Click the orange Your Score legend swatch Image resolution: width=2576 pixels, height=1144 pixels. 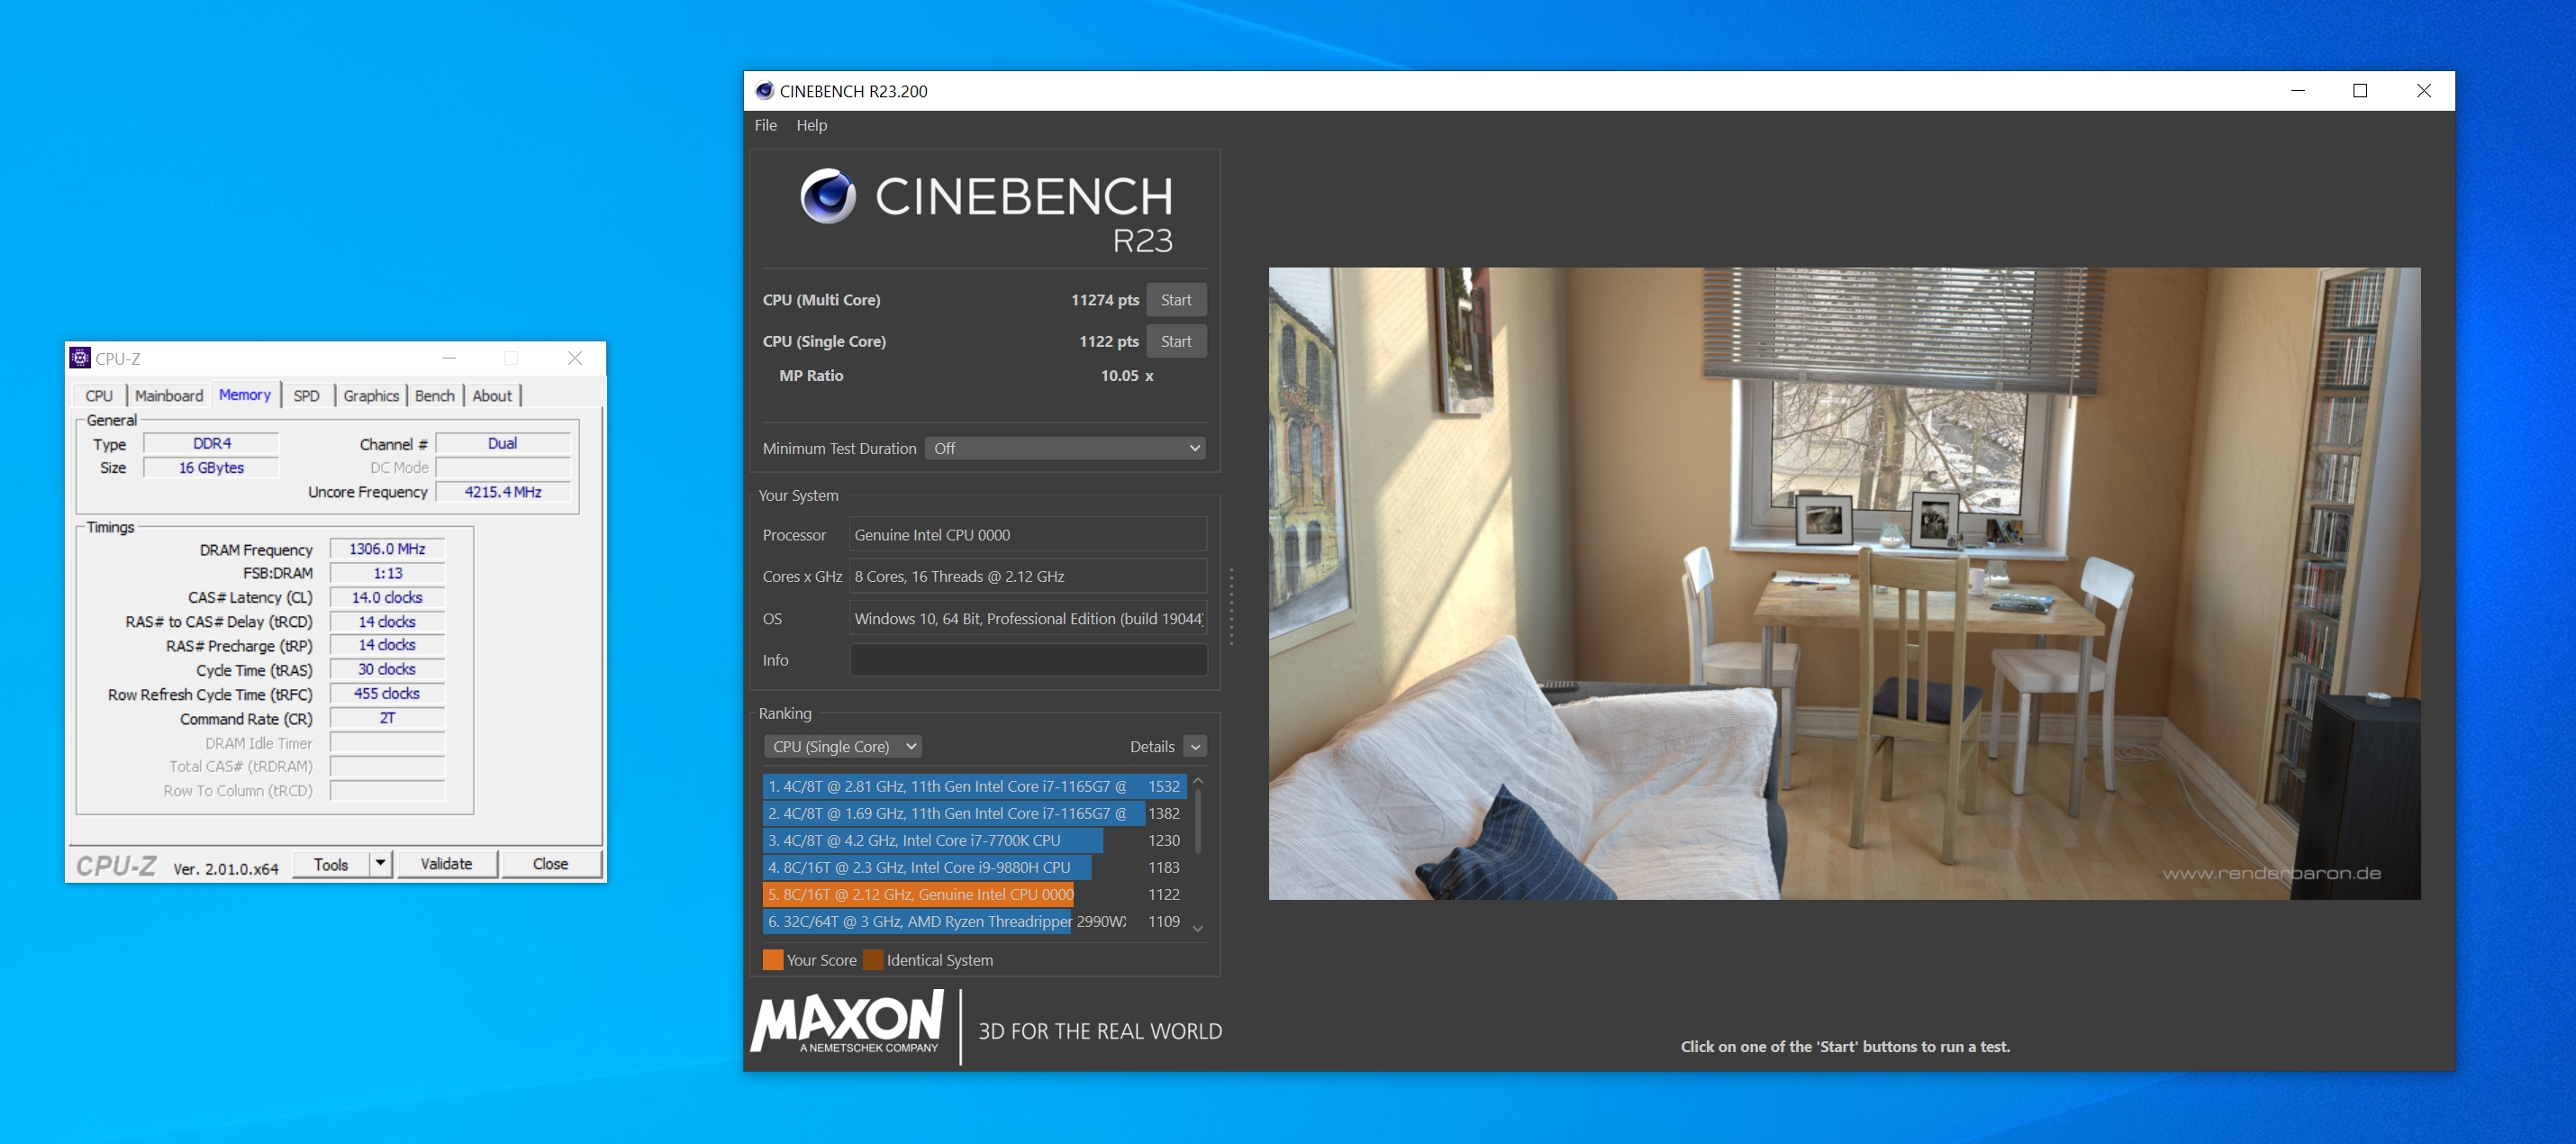[x=772, y=960]
